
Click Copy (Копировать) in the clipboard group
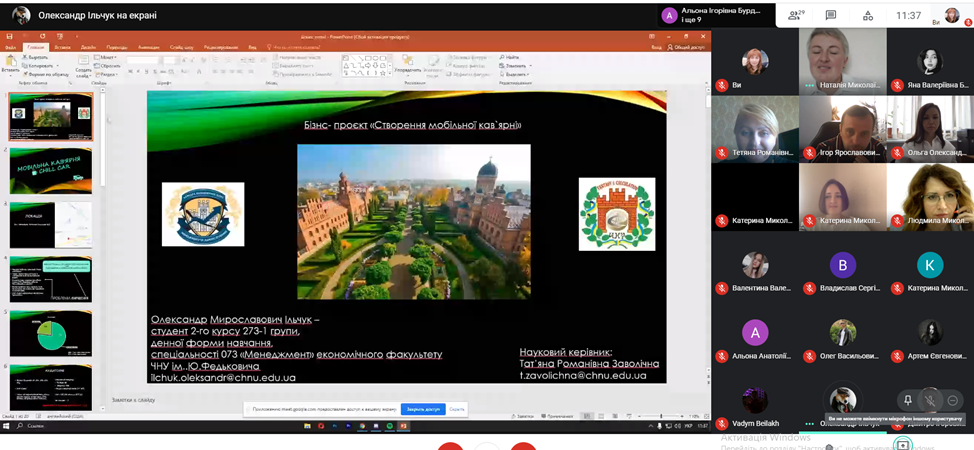point(39,65)
